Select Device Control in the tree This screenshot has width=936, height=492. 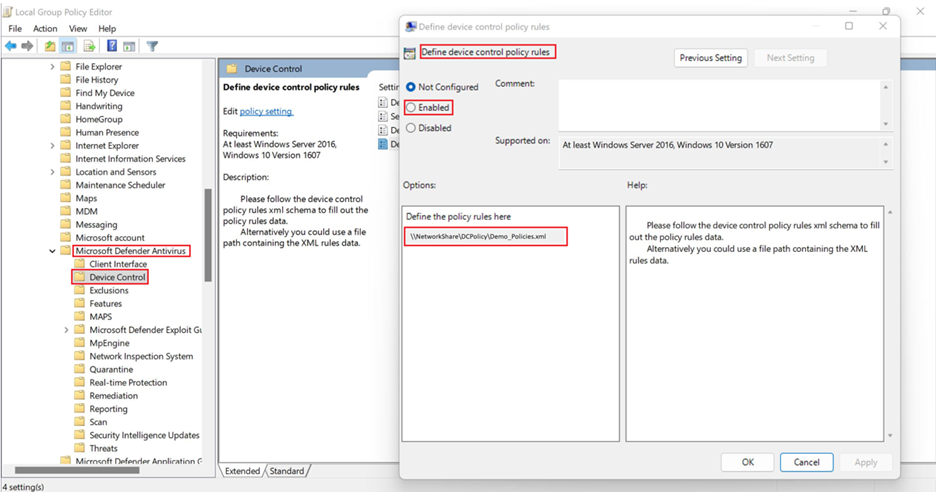[117, 277]
